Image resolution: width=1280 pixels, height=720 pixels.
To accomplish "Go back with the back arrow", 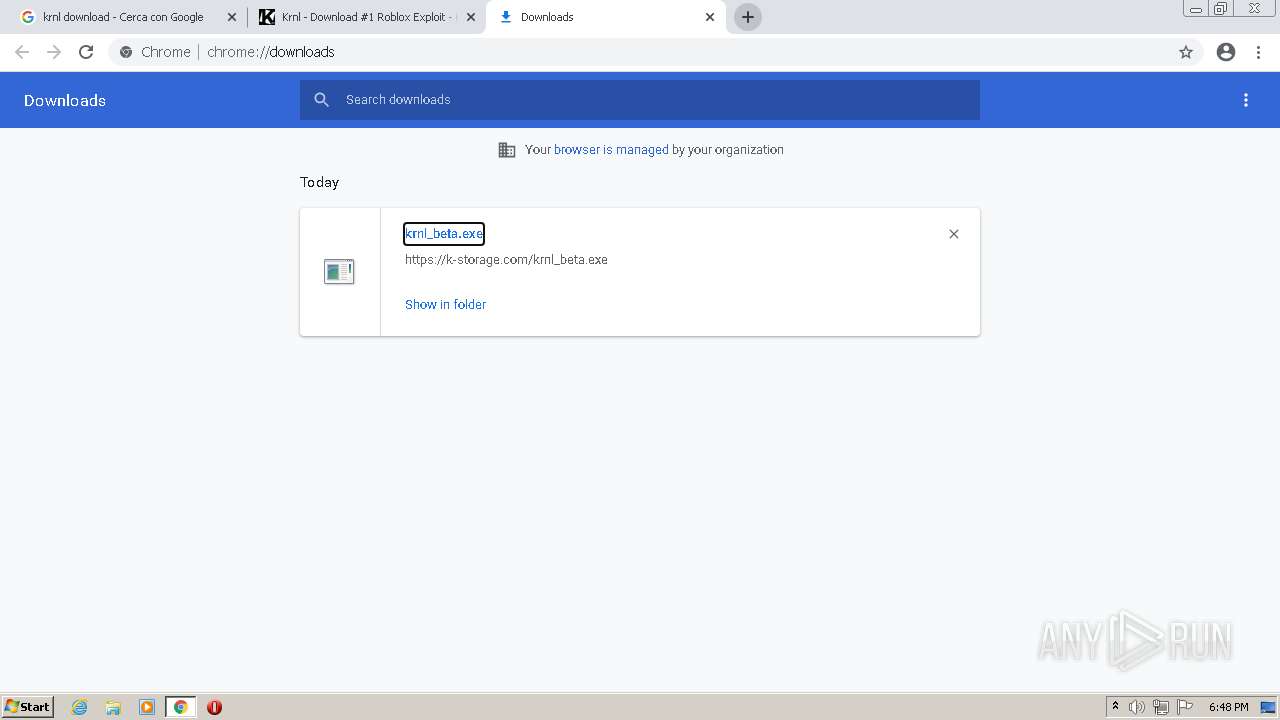I will [22, 52].
